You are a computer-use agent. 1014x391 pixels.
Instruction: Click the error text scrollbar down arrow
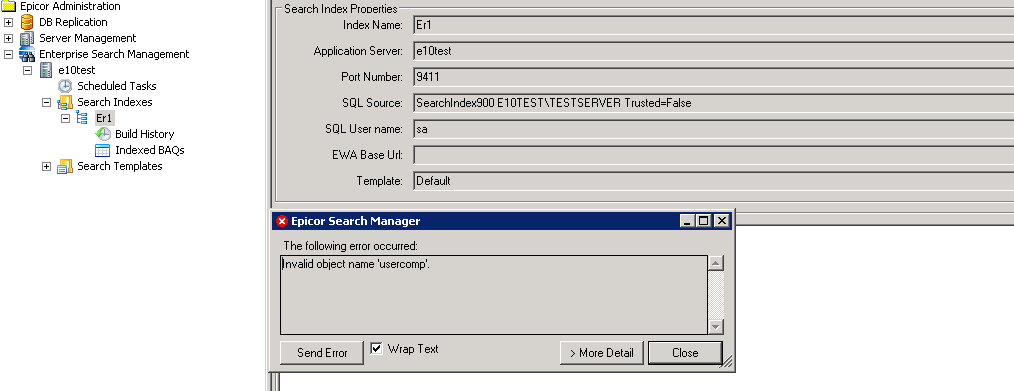coord(716,326)
